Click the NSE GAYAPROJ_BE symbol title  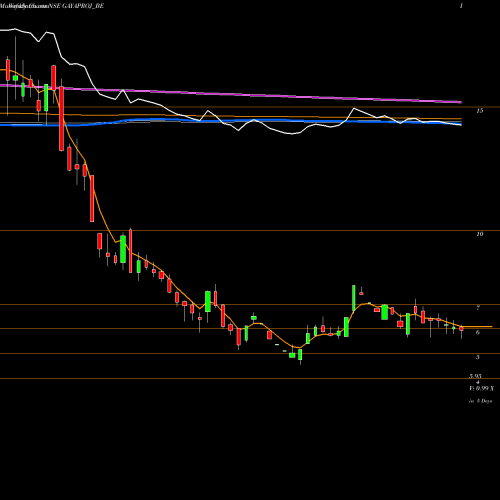coord(76,6)
